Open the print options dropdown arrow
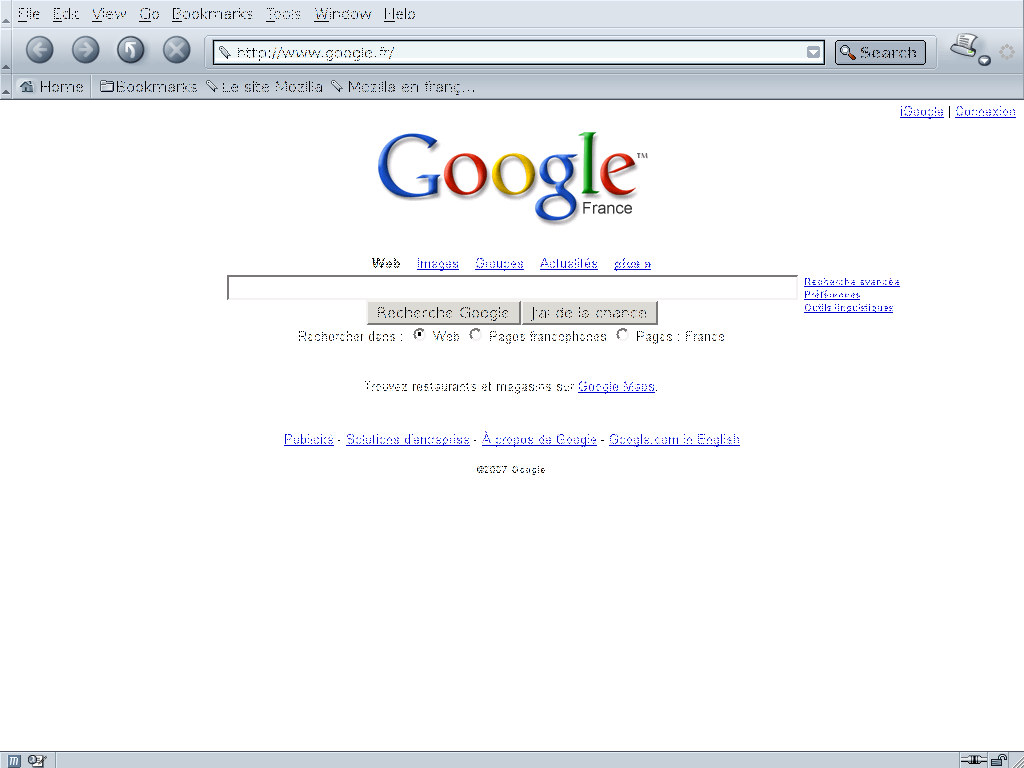Image resolution: width=1024 pixels, height=768 pixels. click(984, 60)
